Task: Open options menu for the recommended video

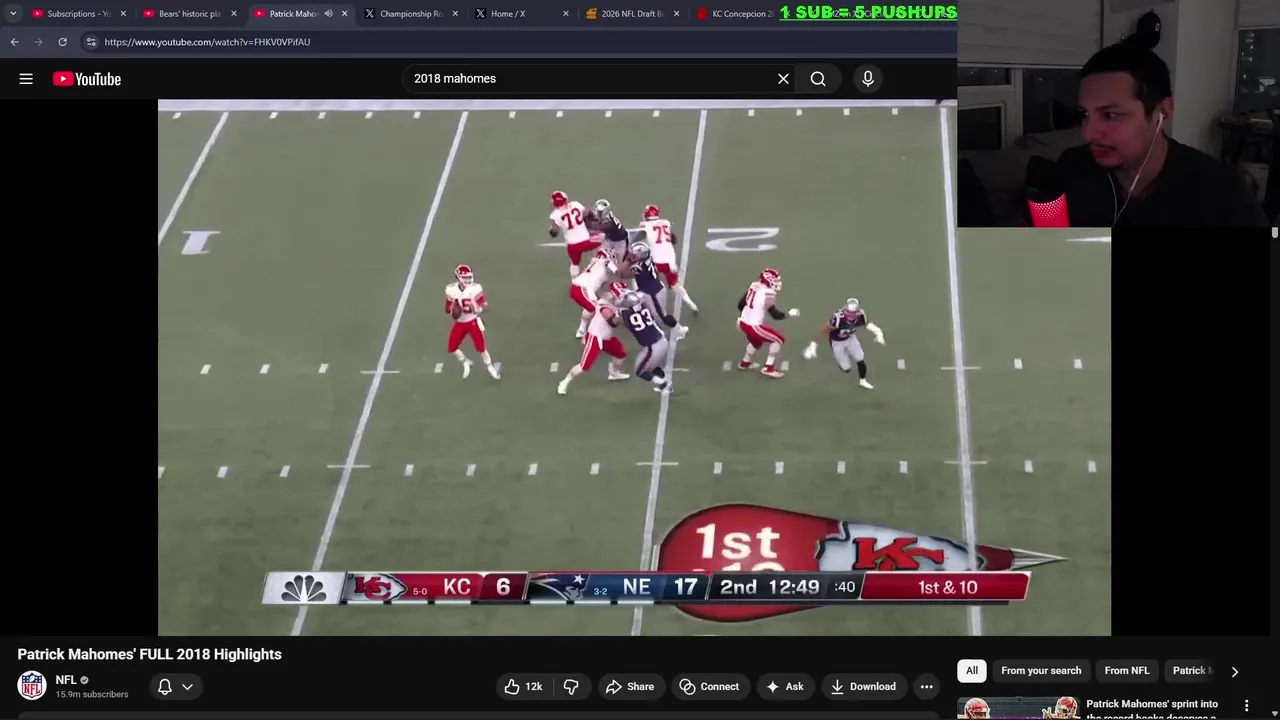Action: 1246,706
